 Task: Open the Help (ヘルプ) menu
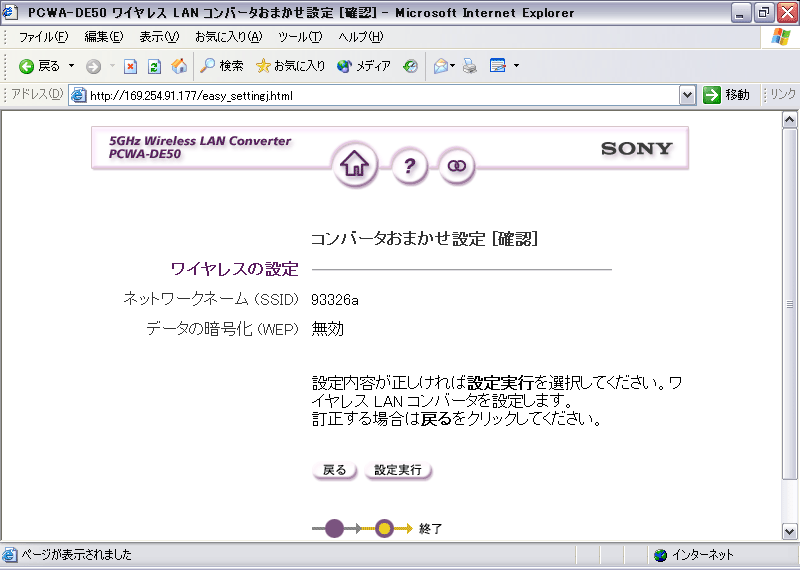(x=361, y=37)
